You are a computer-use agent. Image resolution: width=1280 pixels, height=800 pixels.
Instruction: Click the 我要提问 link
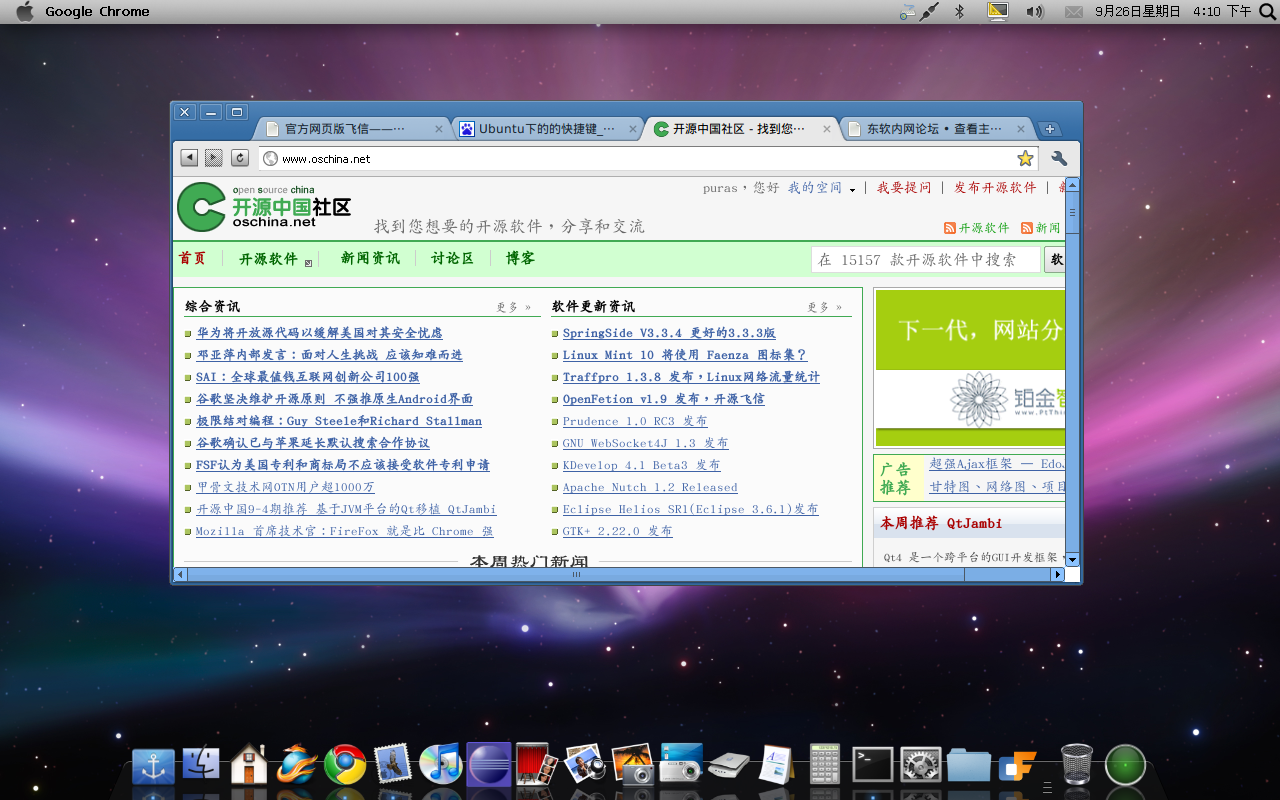[x=904, y=188]
